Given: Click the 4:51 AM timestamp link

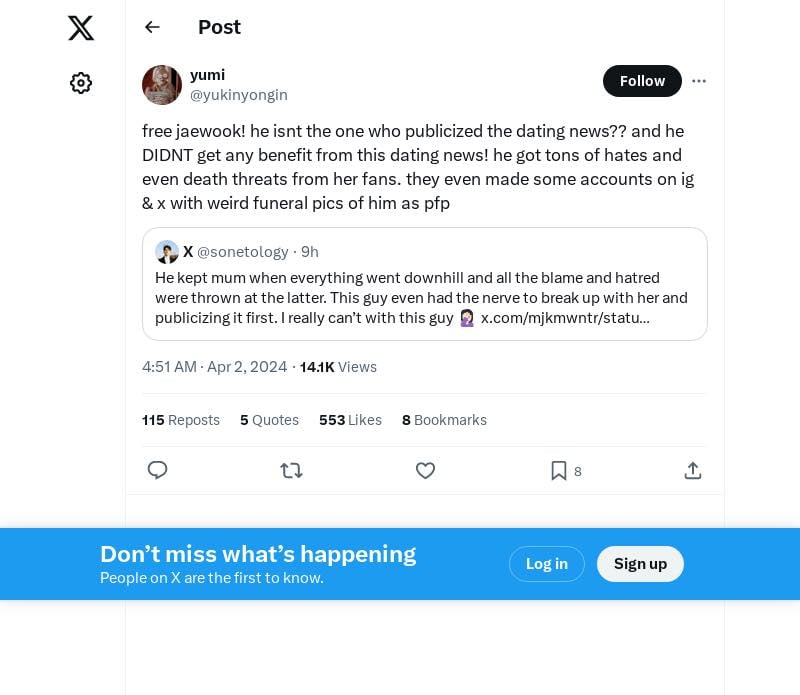Looking at the screenshot, I should tap(215, 367).
